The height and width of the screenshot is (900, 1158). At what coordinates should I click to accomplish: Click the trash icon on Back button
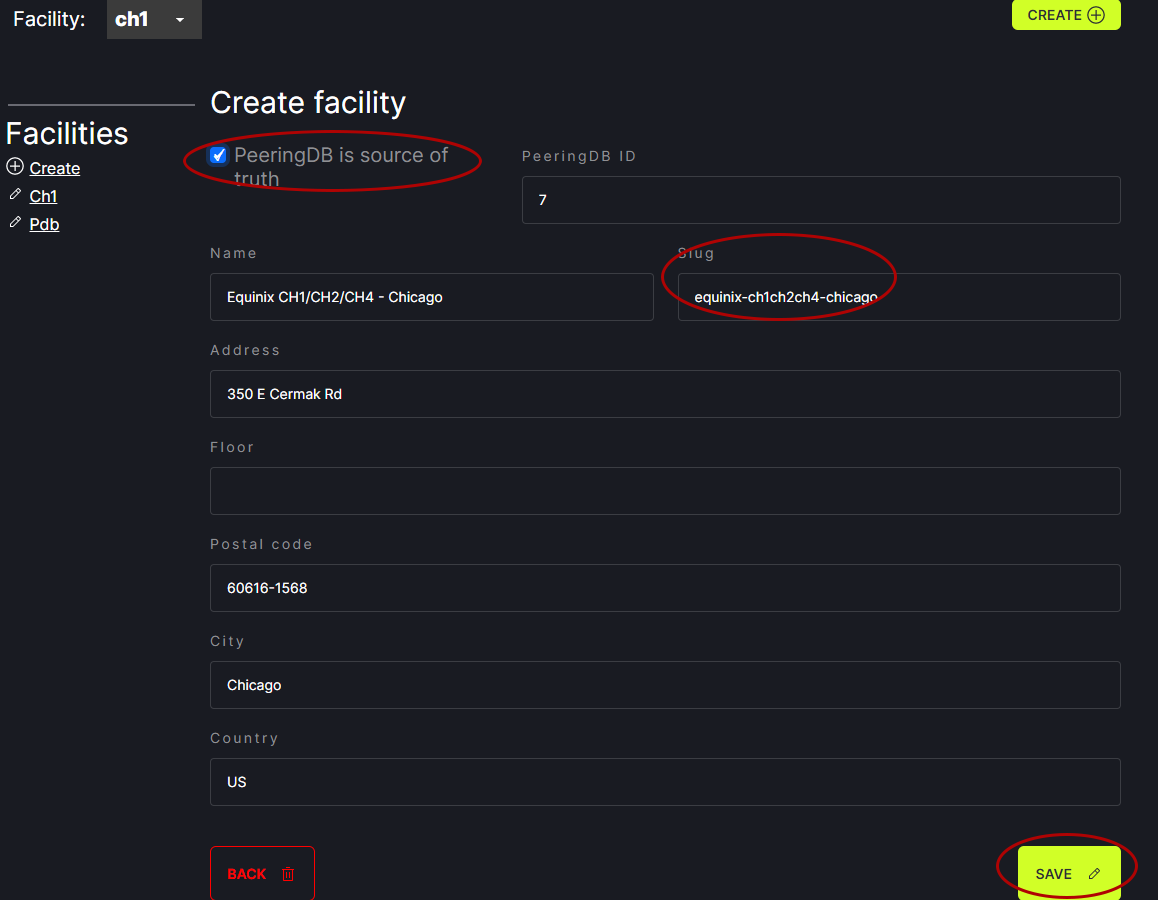click(288, 874)
